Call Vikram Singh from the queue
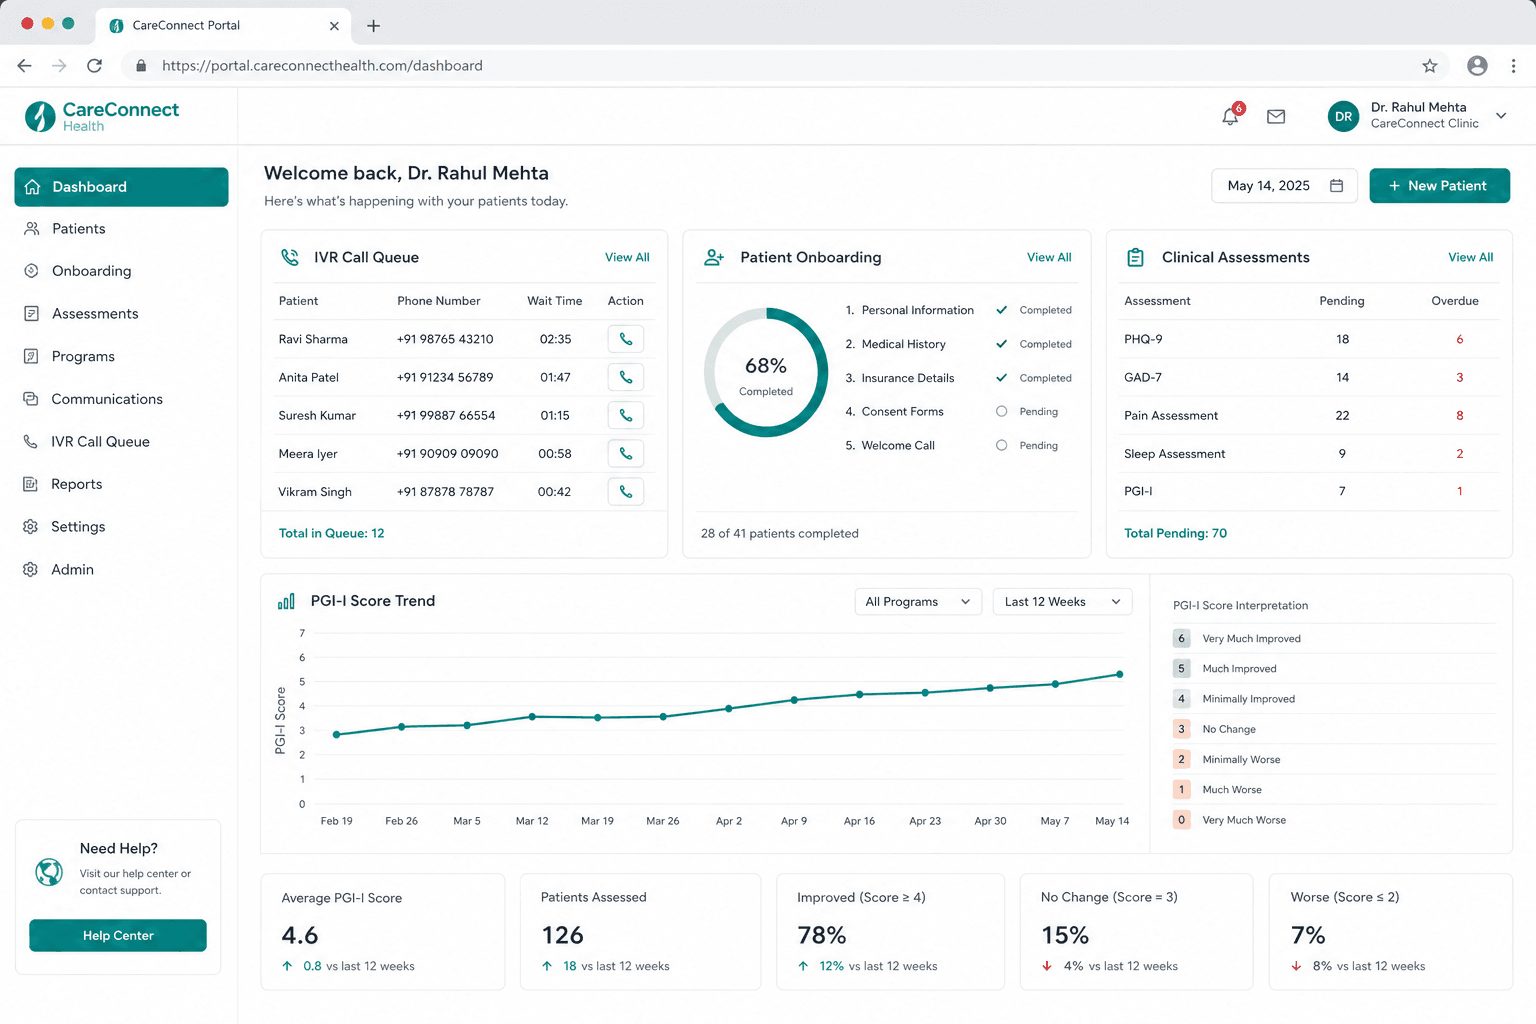1536x1024 pixels. tap(626, 491)
